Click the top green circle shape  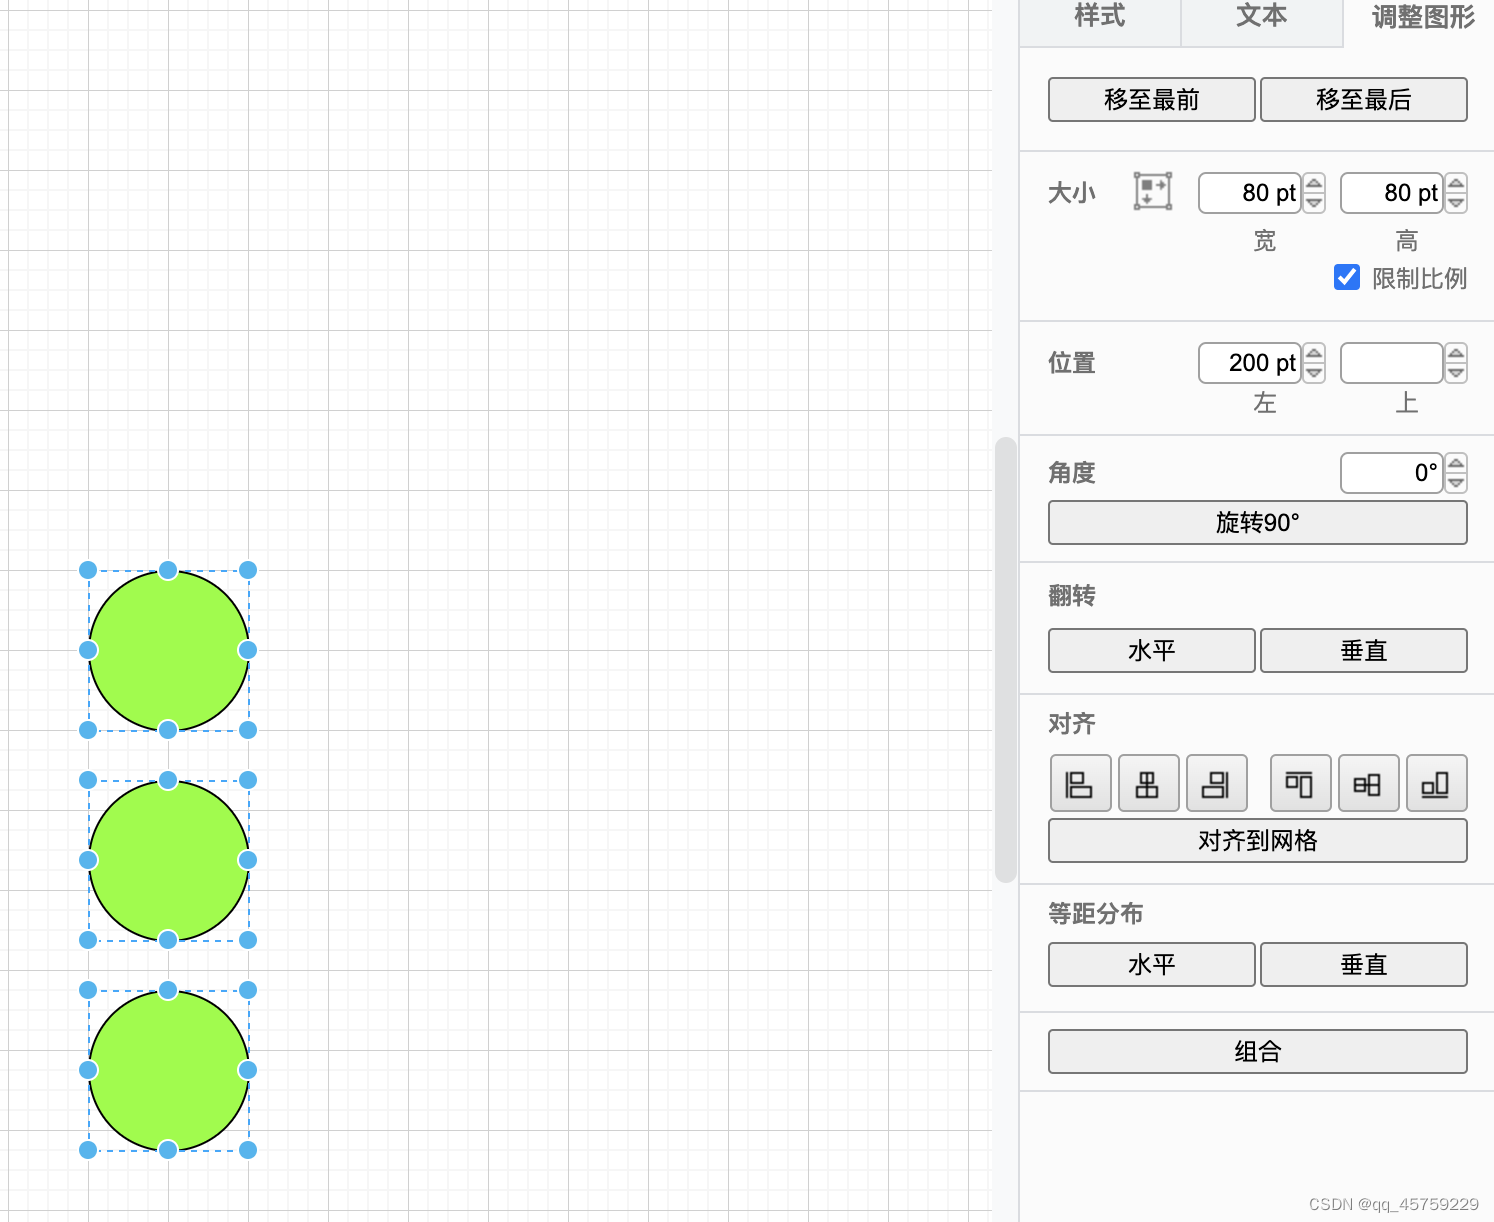[168, 650]
